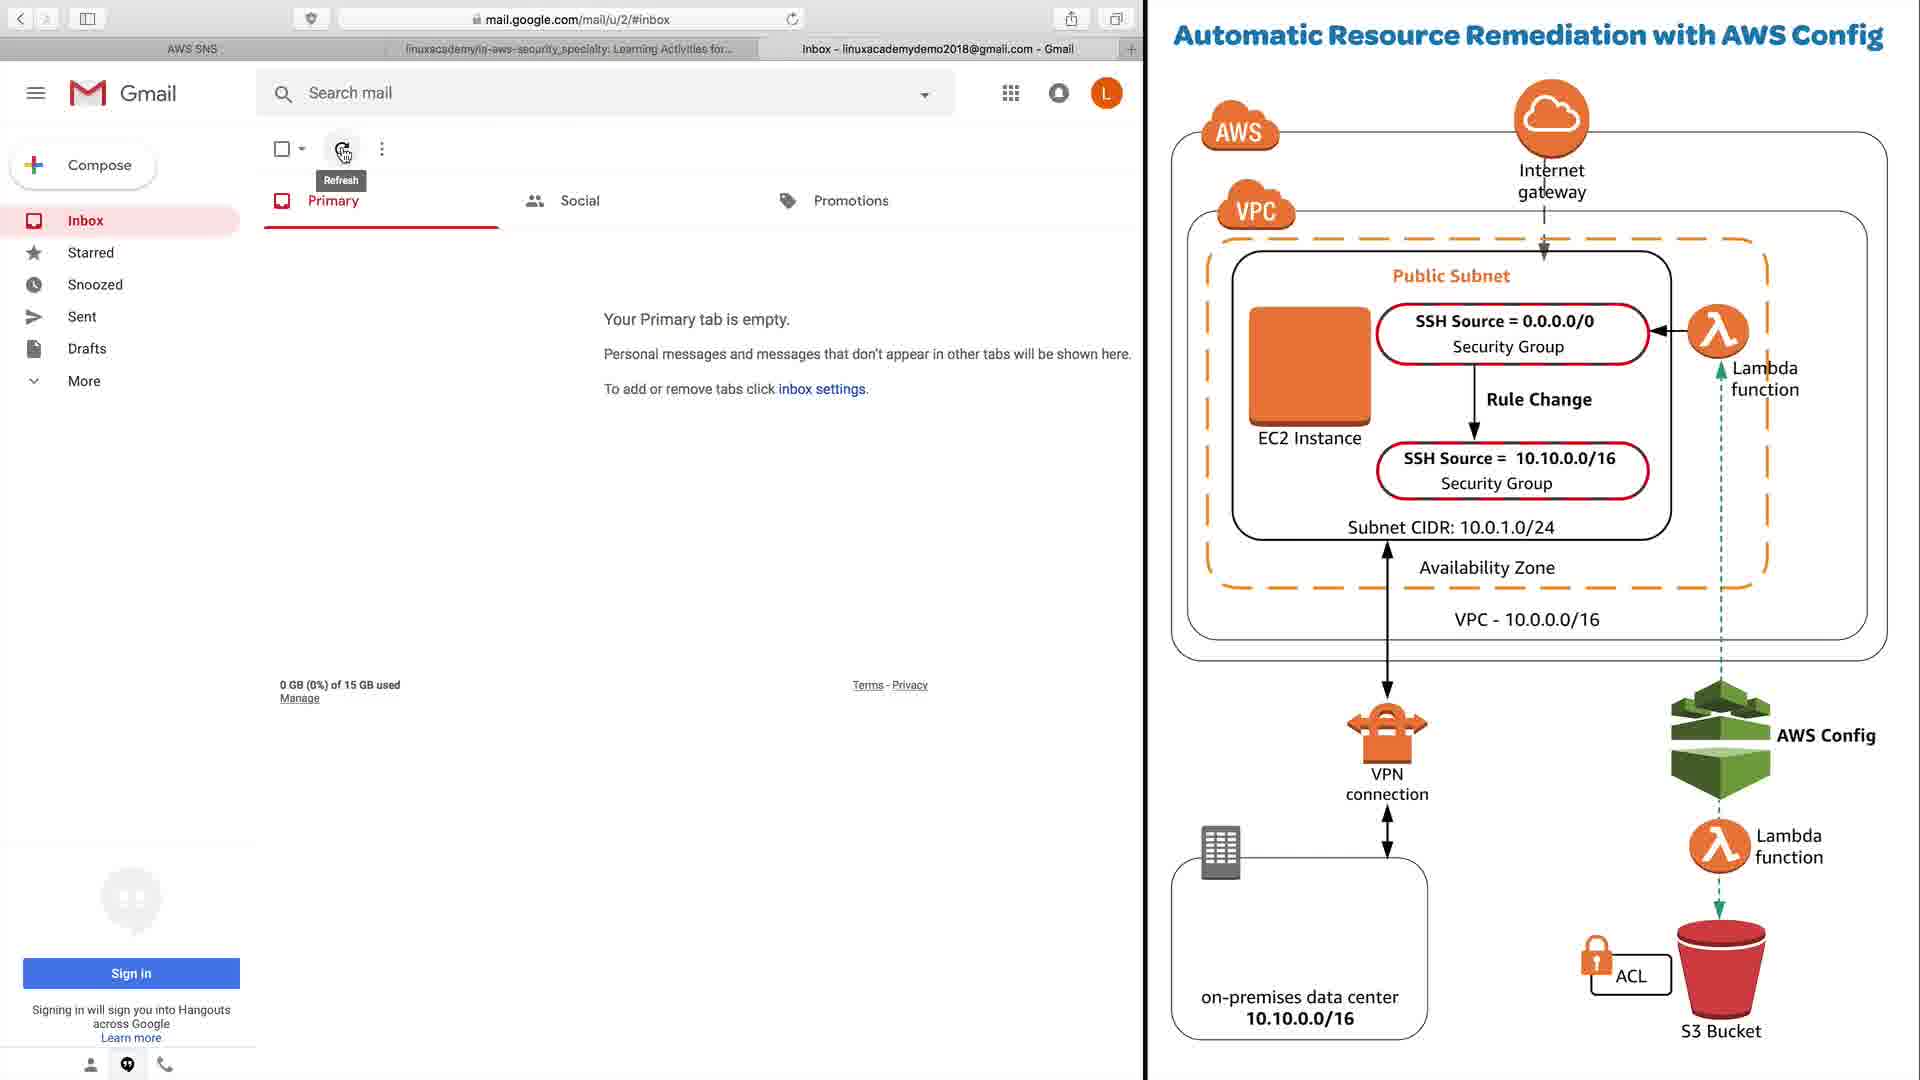Switch to the Social tab

coord(579,201)
